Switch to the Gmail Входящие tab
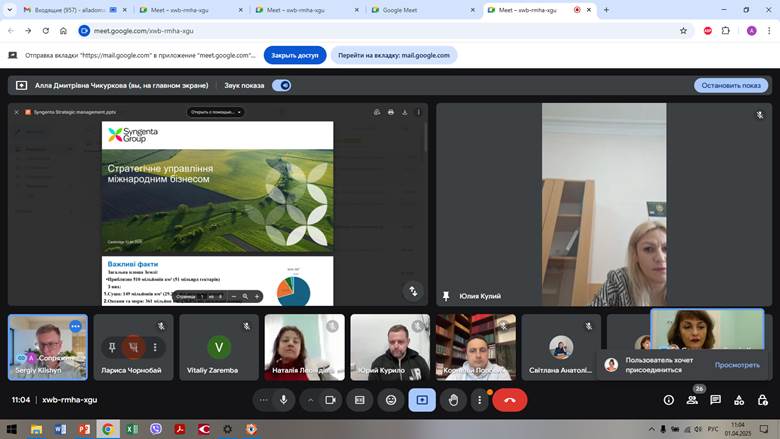 (70, 10)
